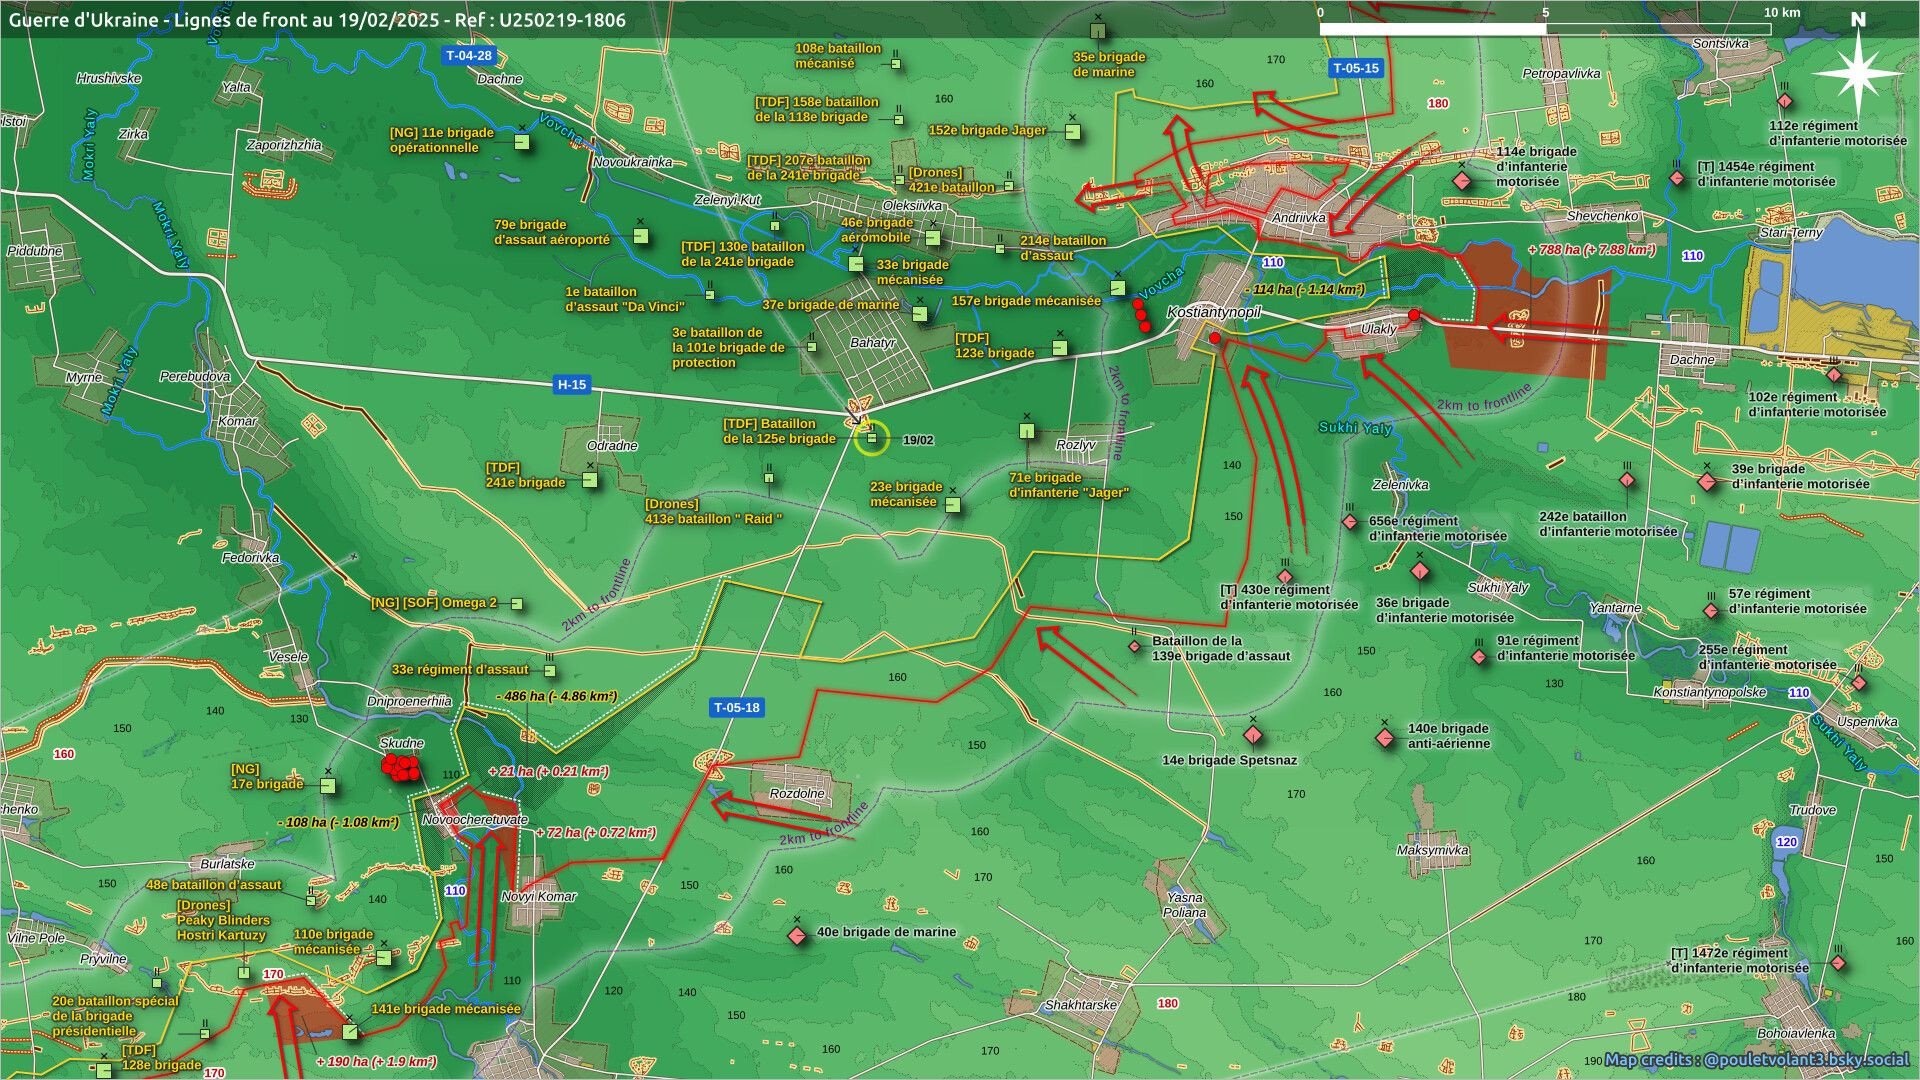This screenshot has width=1920, height=1080.
Task: Click the 36e brigade diamond marker
Action: coord(1420,571)
